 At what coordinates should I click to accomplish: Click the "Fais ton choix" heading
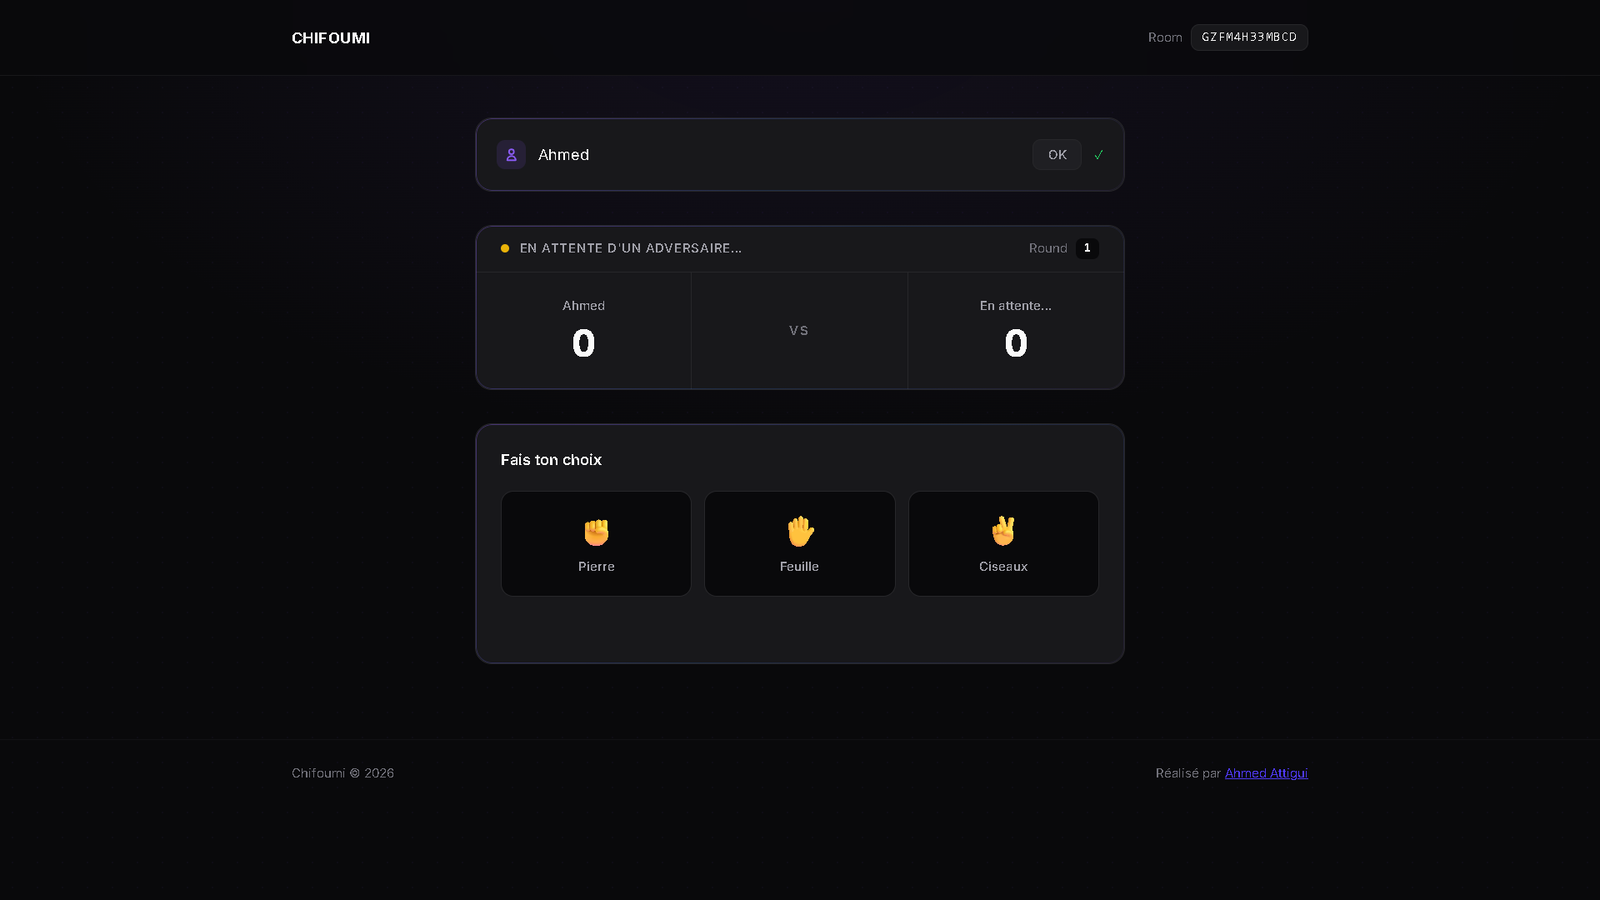coord(551,460)
